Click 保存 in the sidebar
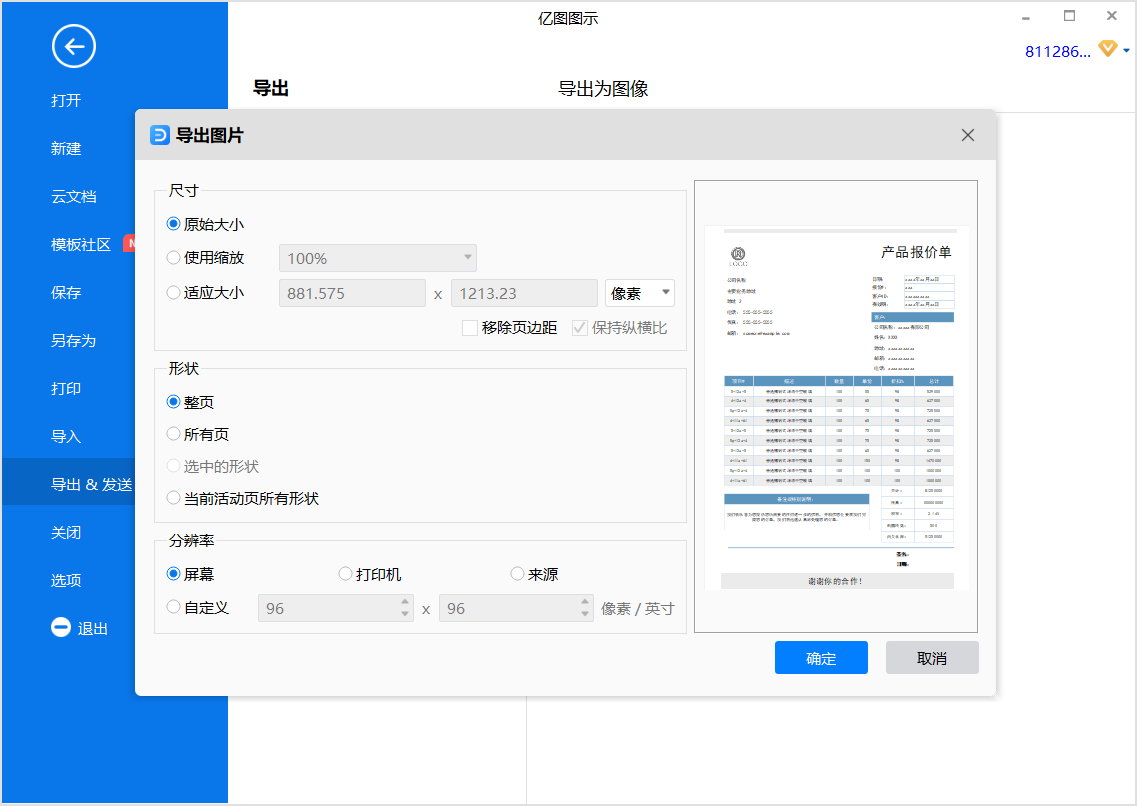 point(66,292)
